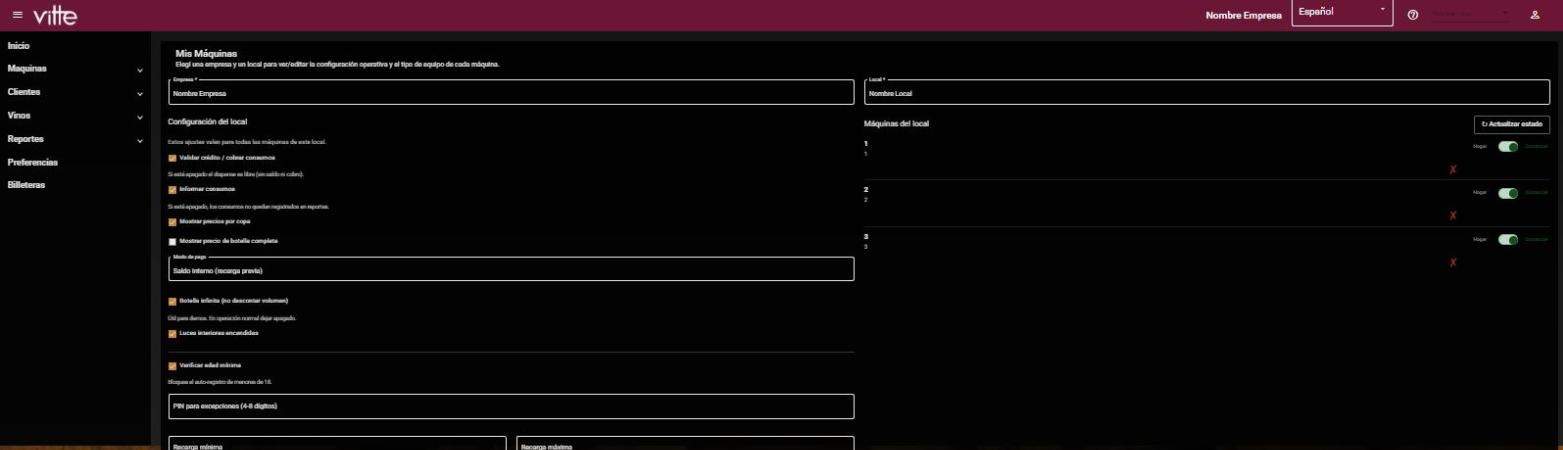Uncheck Luces interiores encendidas
1563x450 pixels.
point(172,334)
